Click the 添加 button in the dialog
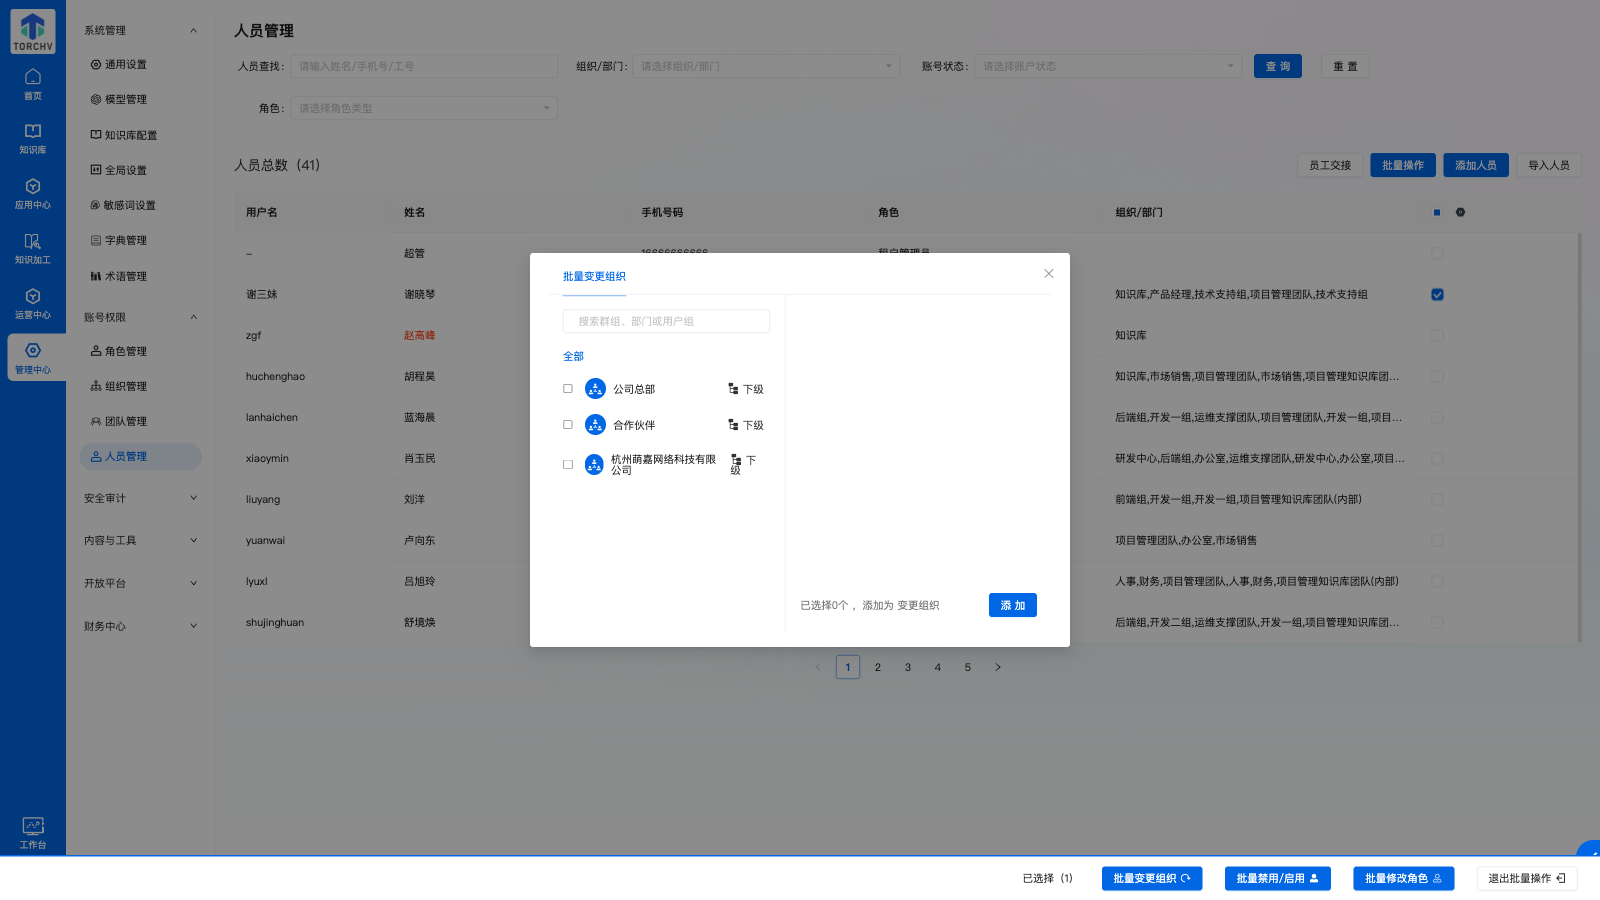The height and width of the screenshot is (900, 1600). click(1012, 604)
